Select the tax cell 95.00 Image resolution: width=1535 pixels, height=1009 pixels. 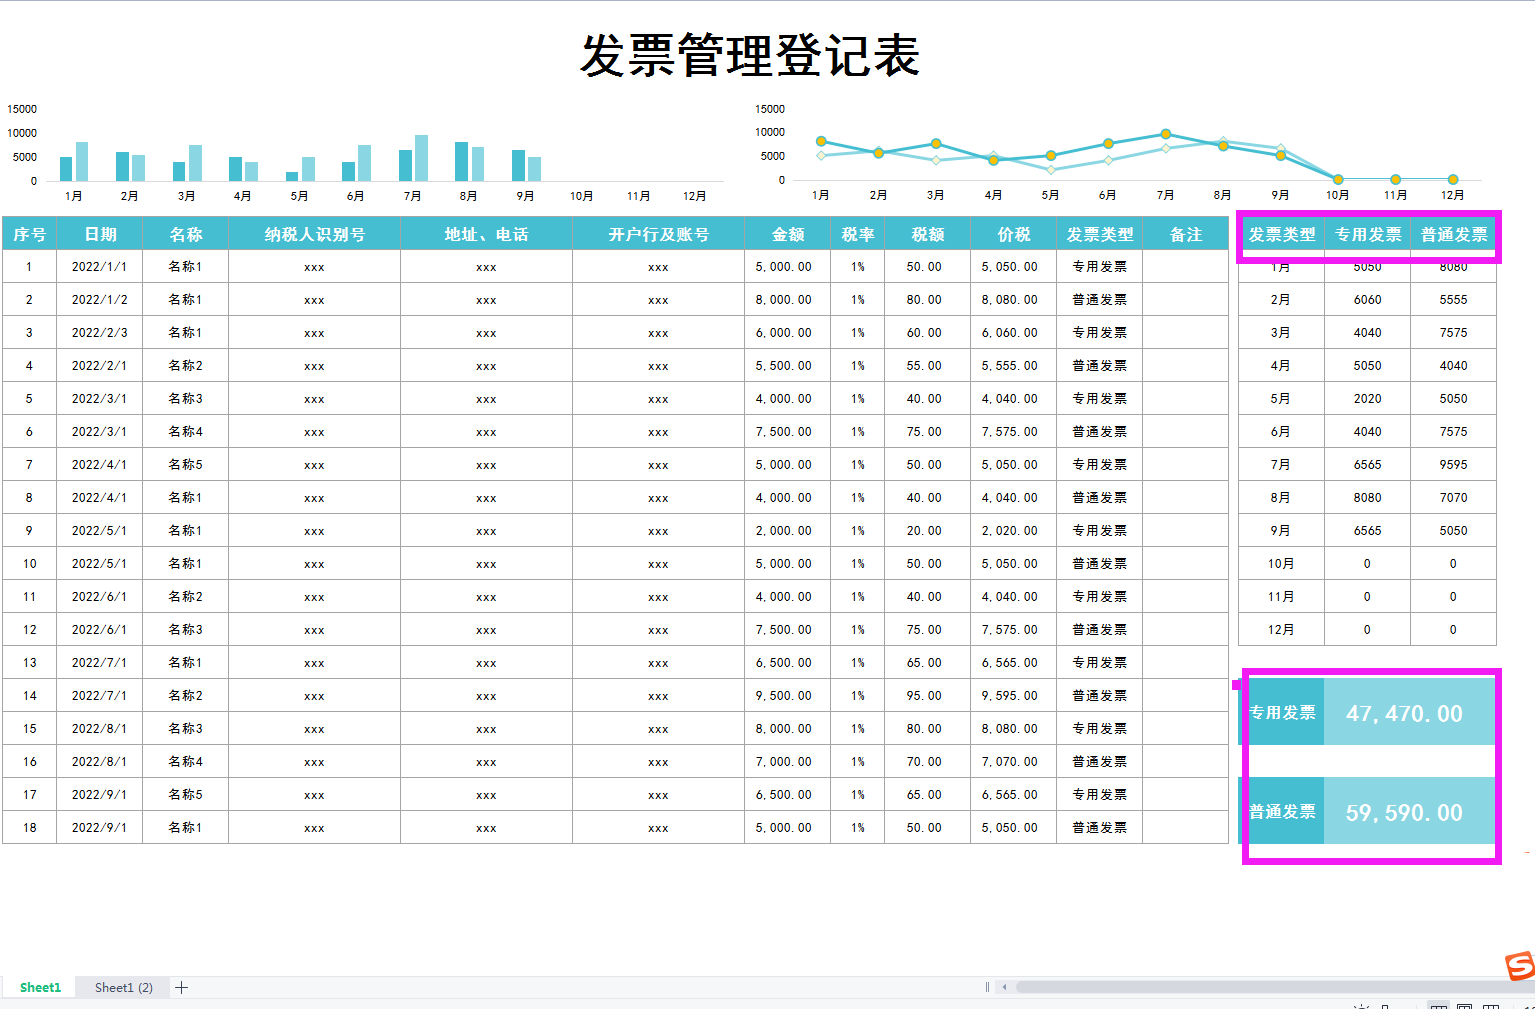click(927, 696)
